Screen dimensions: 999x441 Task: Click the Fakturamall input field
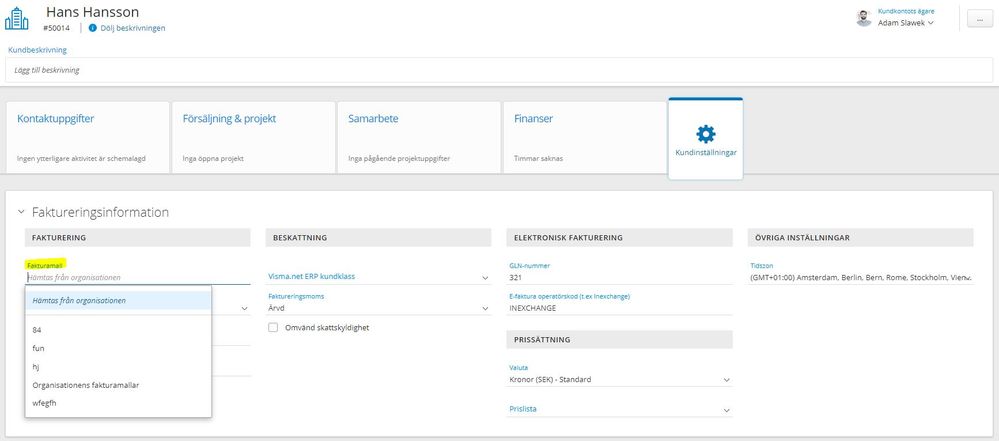[x=138, y=277]
